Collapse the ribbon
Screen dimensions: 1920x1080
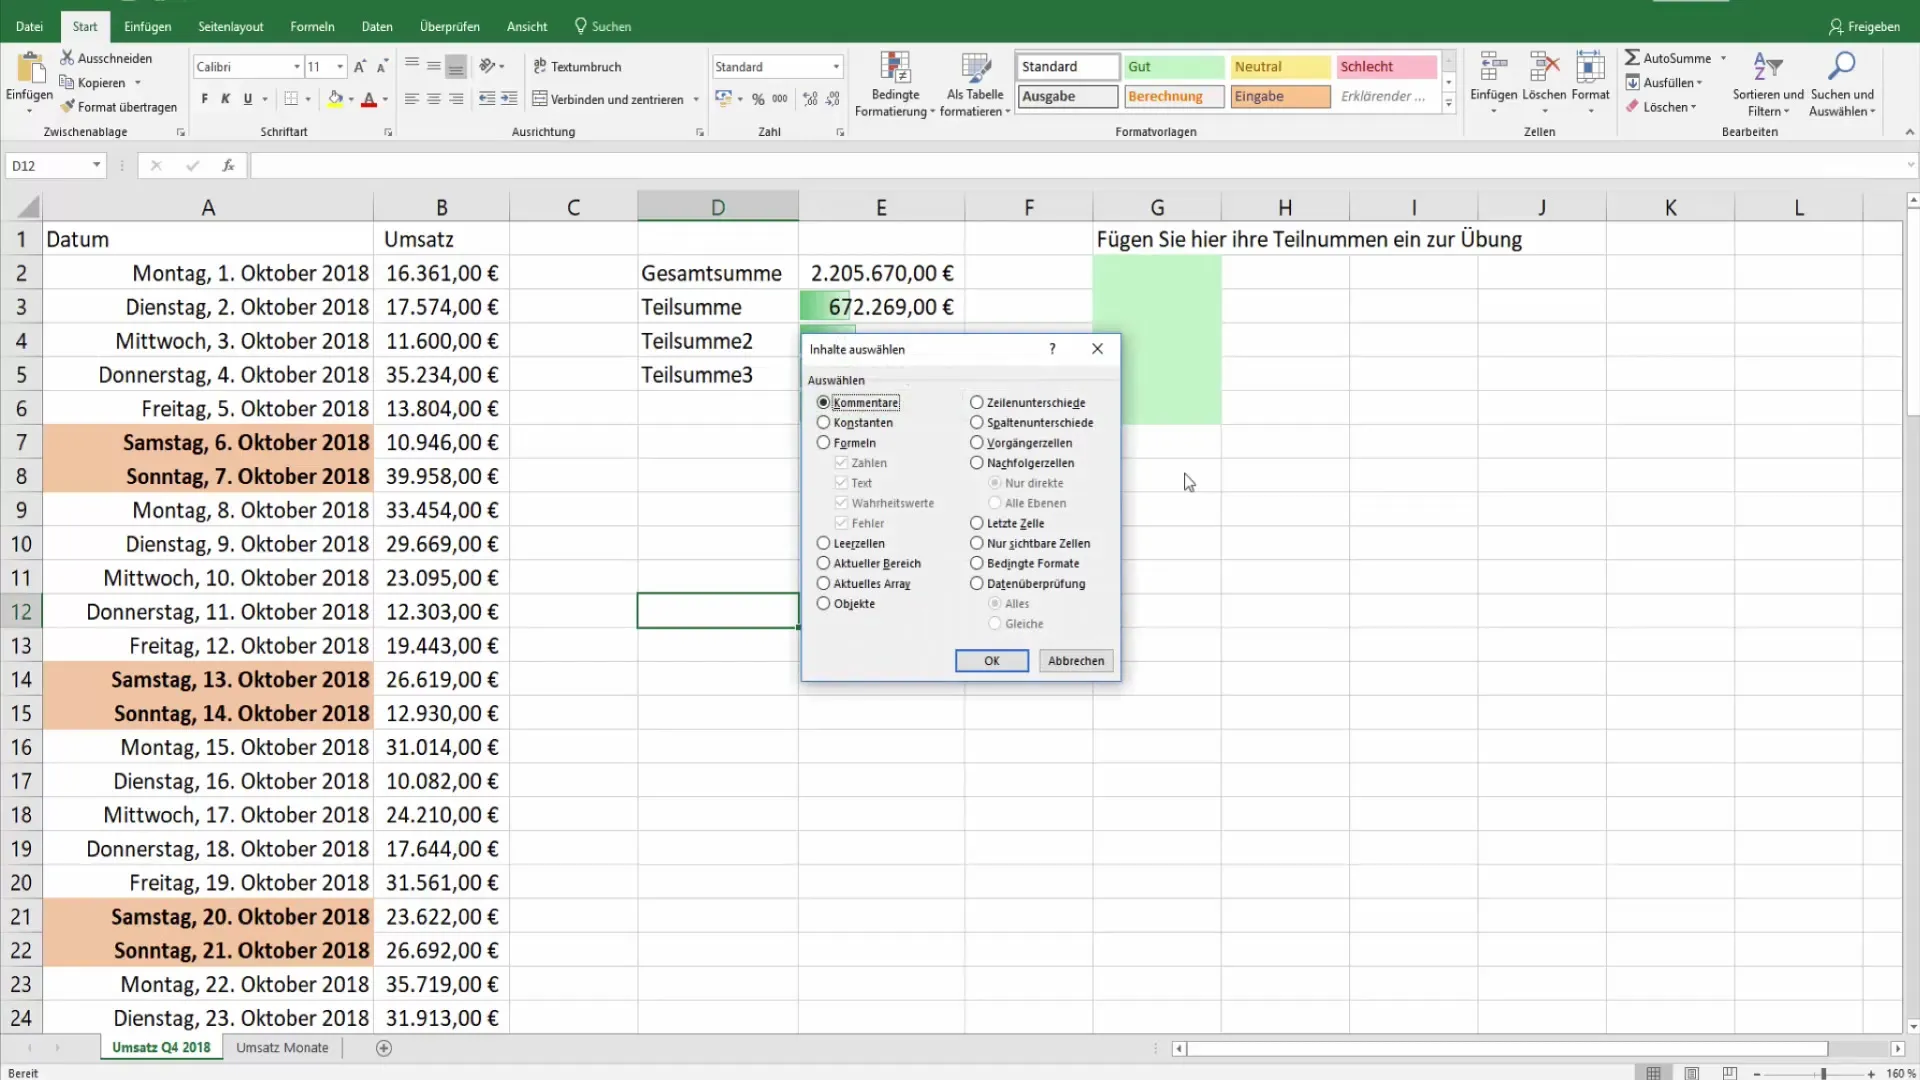pos(1909,132)
